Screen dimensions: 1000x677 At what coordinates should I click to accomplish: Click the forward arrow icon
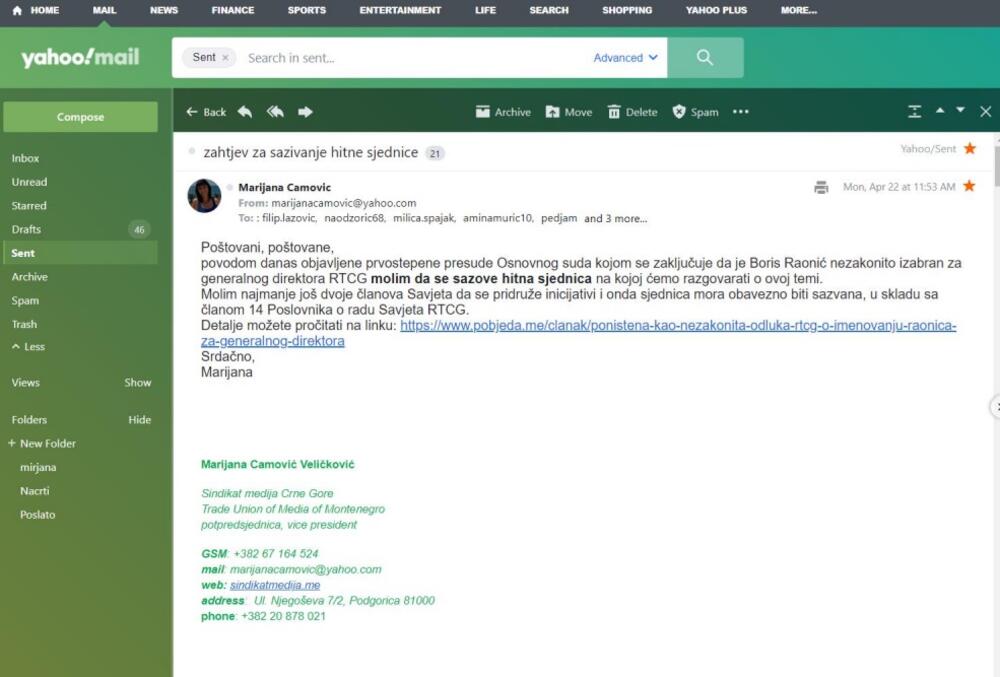[305, 112]
